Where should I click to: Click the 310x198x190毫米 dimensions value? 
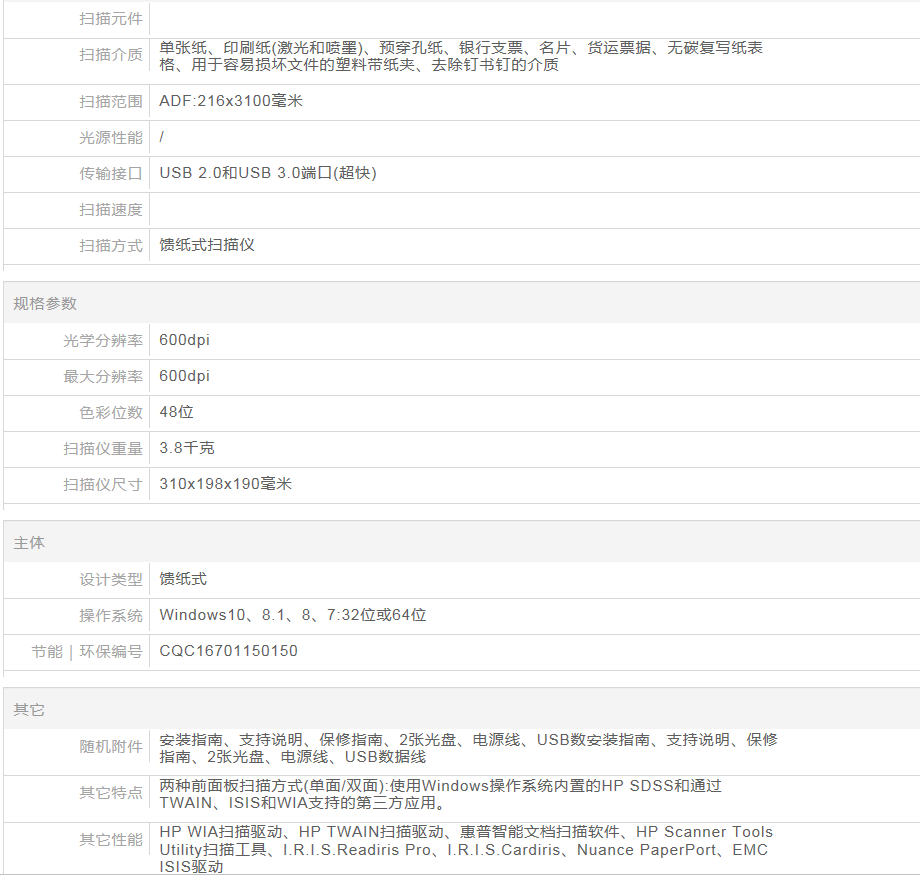225,484
